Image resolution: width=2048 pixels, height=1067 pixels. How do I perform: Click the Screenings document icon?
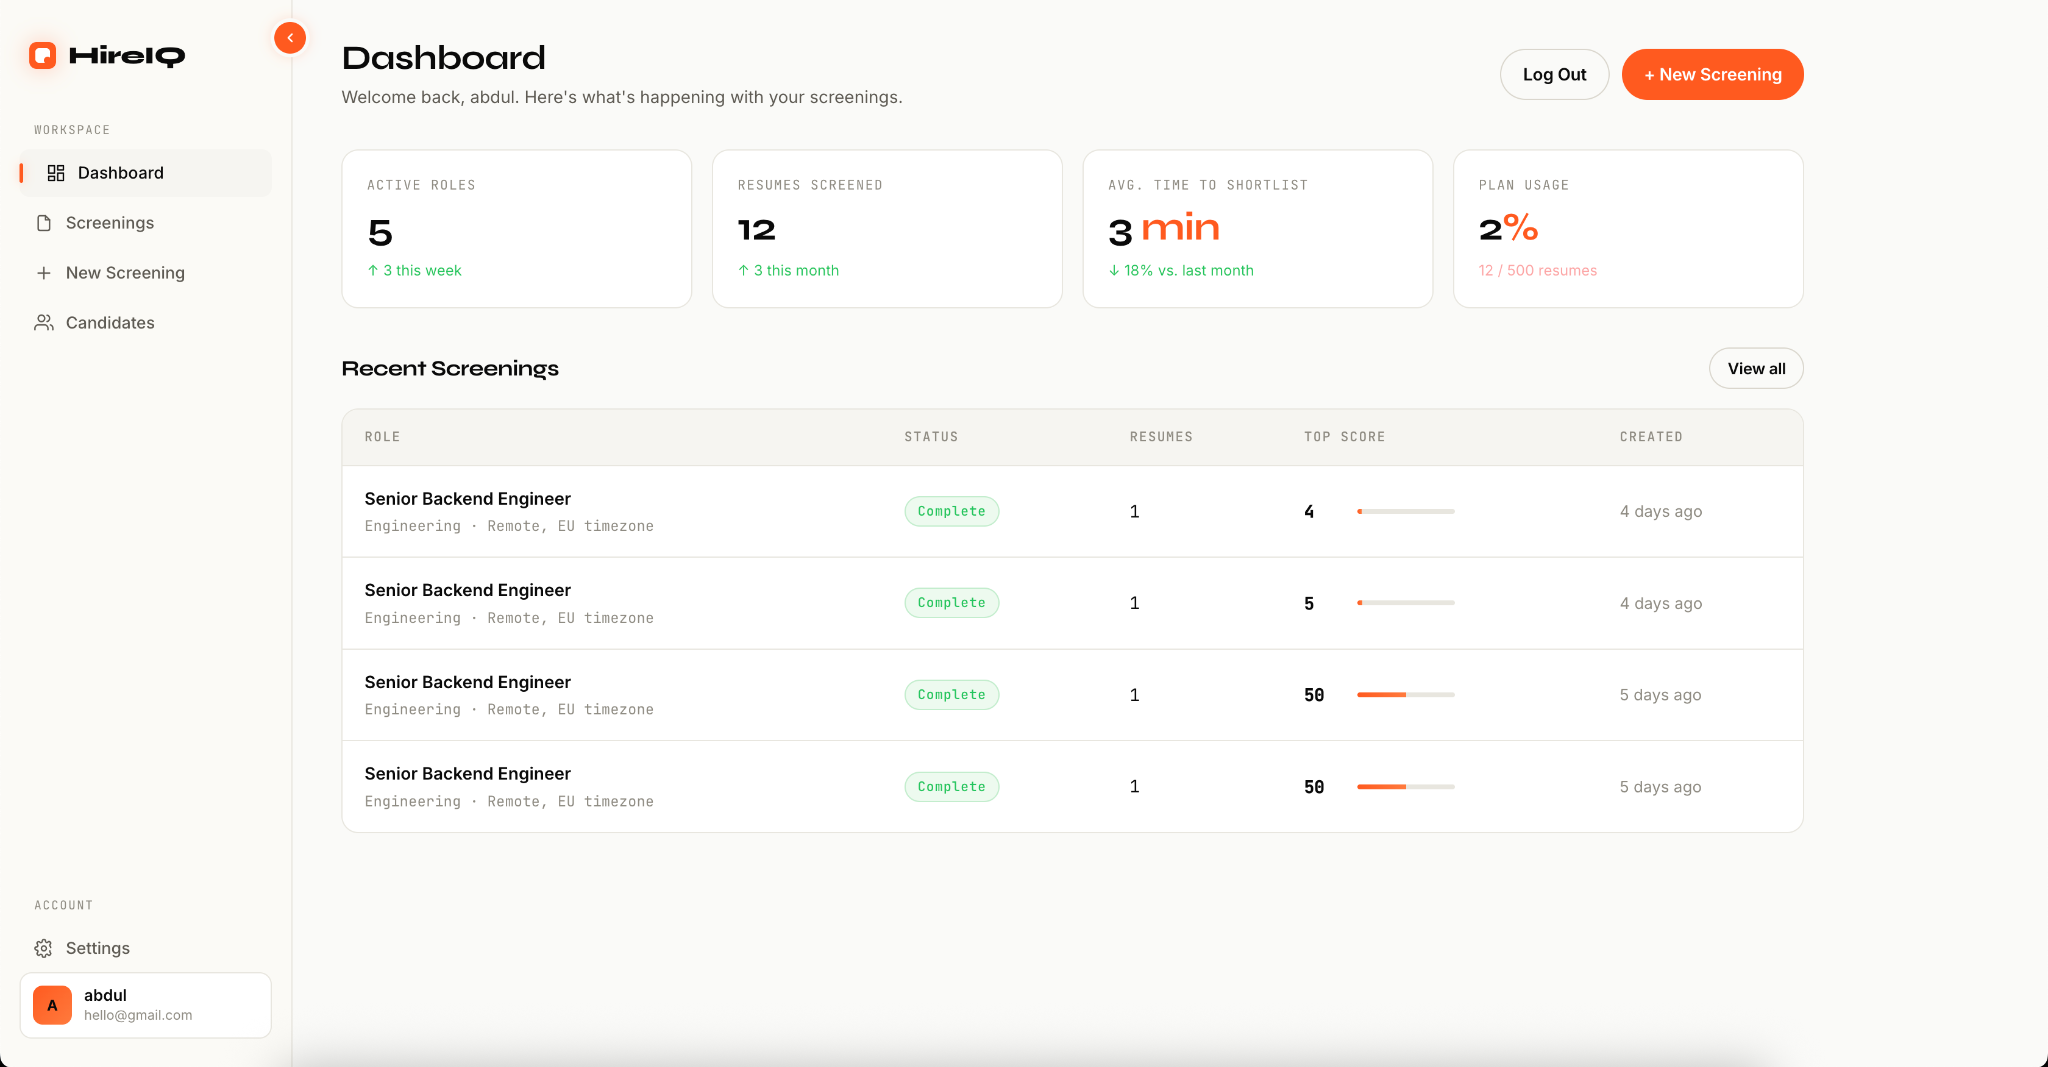44,223
